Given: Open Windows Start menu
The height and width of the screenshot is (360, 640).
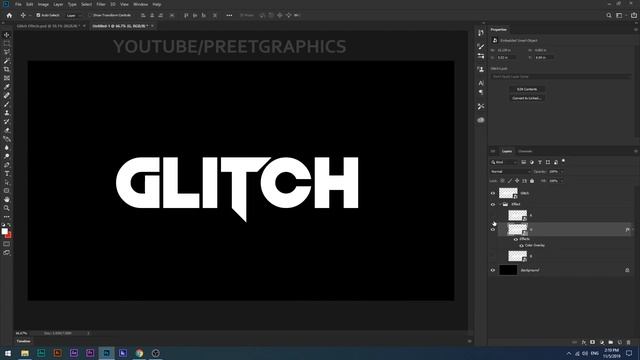Looking at the screenshot, I should [8, 353].
